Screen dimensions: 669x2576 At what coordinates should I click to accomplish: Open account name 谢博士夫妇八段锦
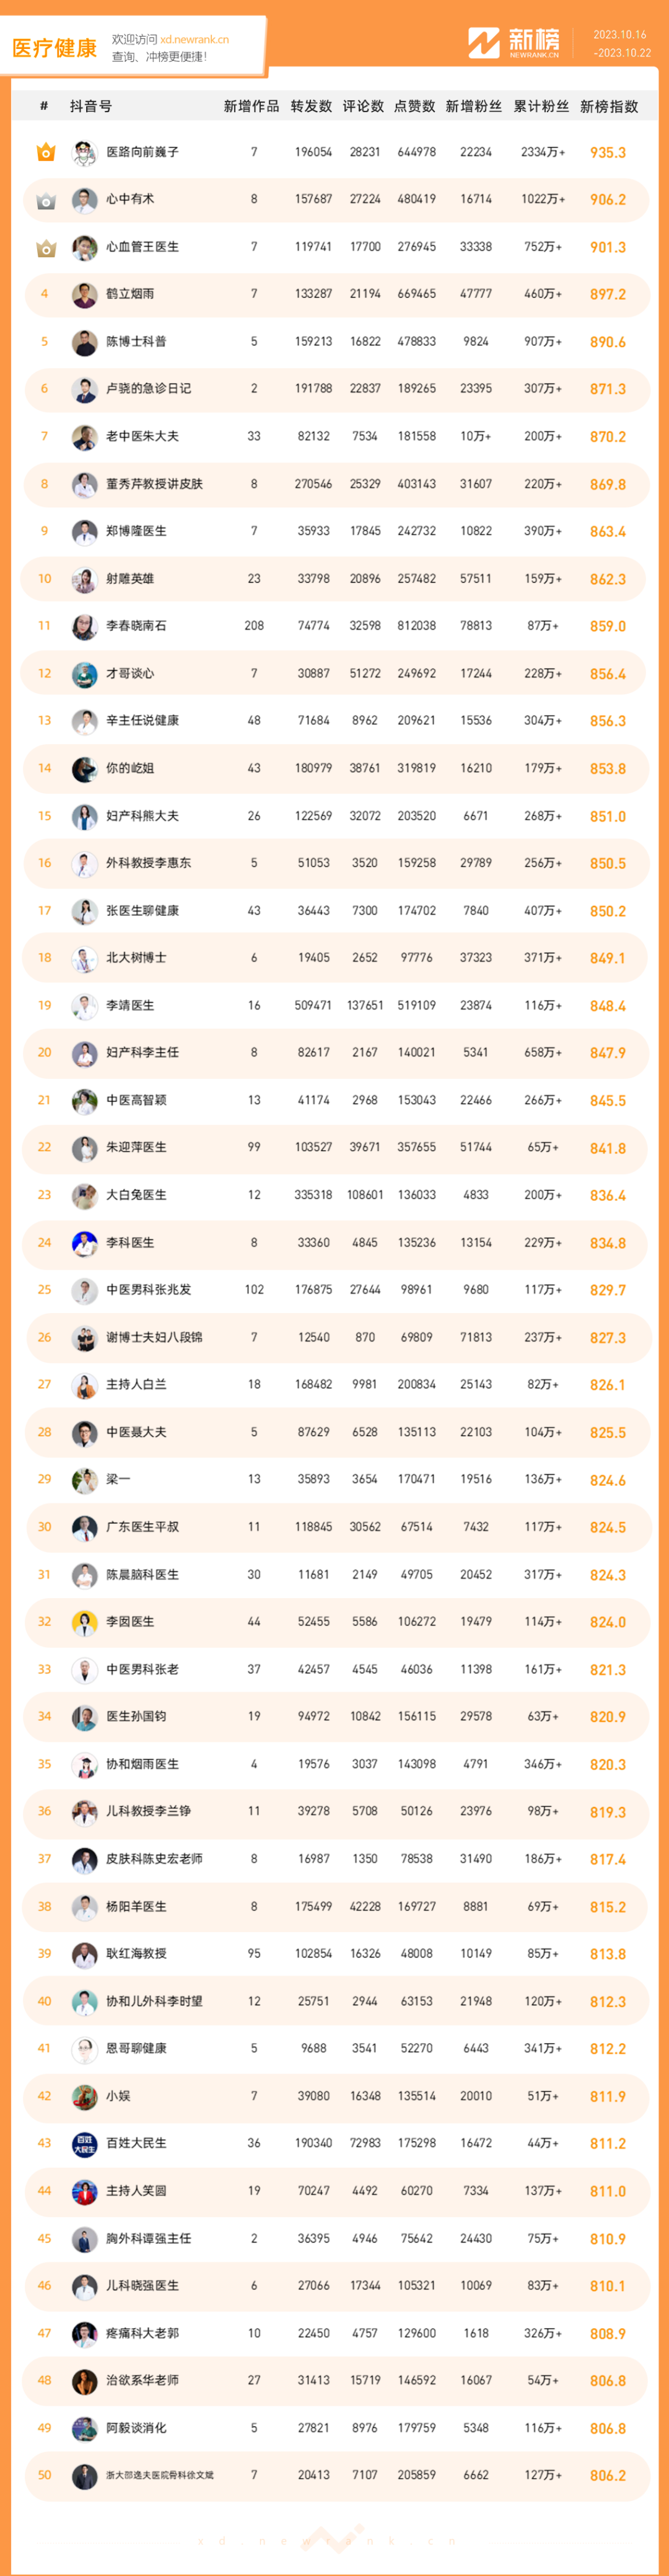154,1337
